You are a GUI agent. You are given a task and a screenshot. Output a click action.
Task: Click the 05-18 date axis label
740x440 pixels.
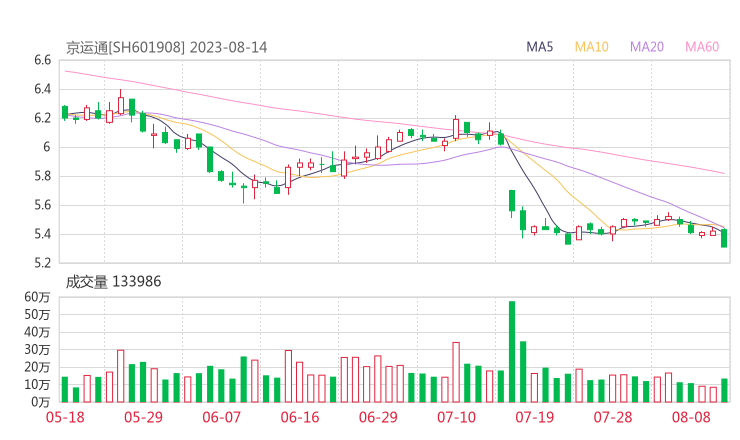[65, 417]
